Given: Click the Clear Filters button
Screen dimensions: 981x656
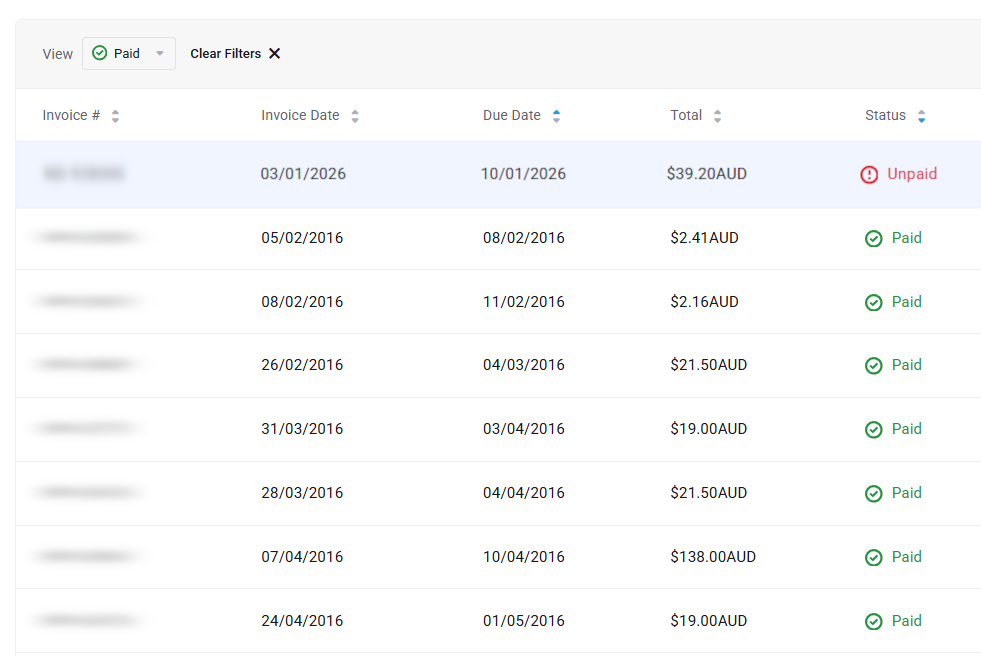Looking at the screenshot, I should pyautogui.click(x=226, y=54).
